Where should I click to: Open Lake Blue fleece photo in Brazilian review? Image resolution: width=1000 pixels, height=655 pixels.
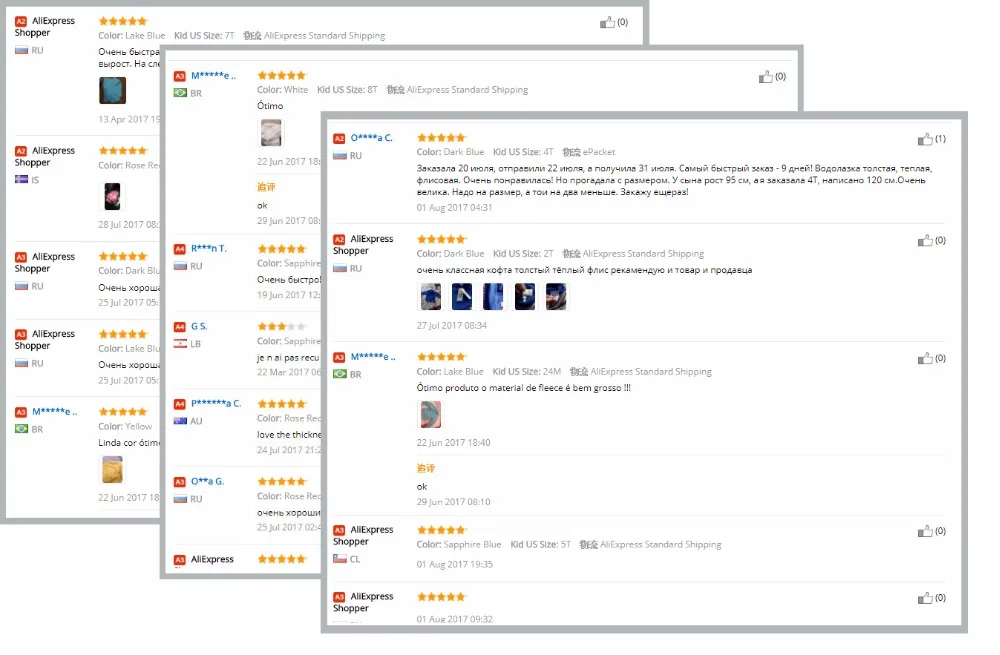(x=430, y=414)
